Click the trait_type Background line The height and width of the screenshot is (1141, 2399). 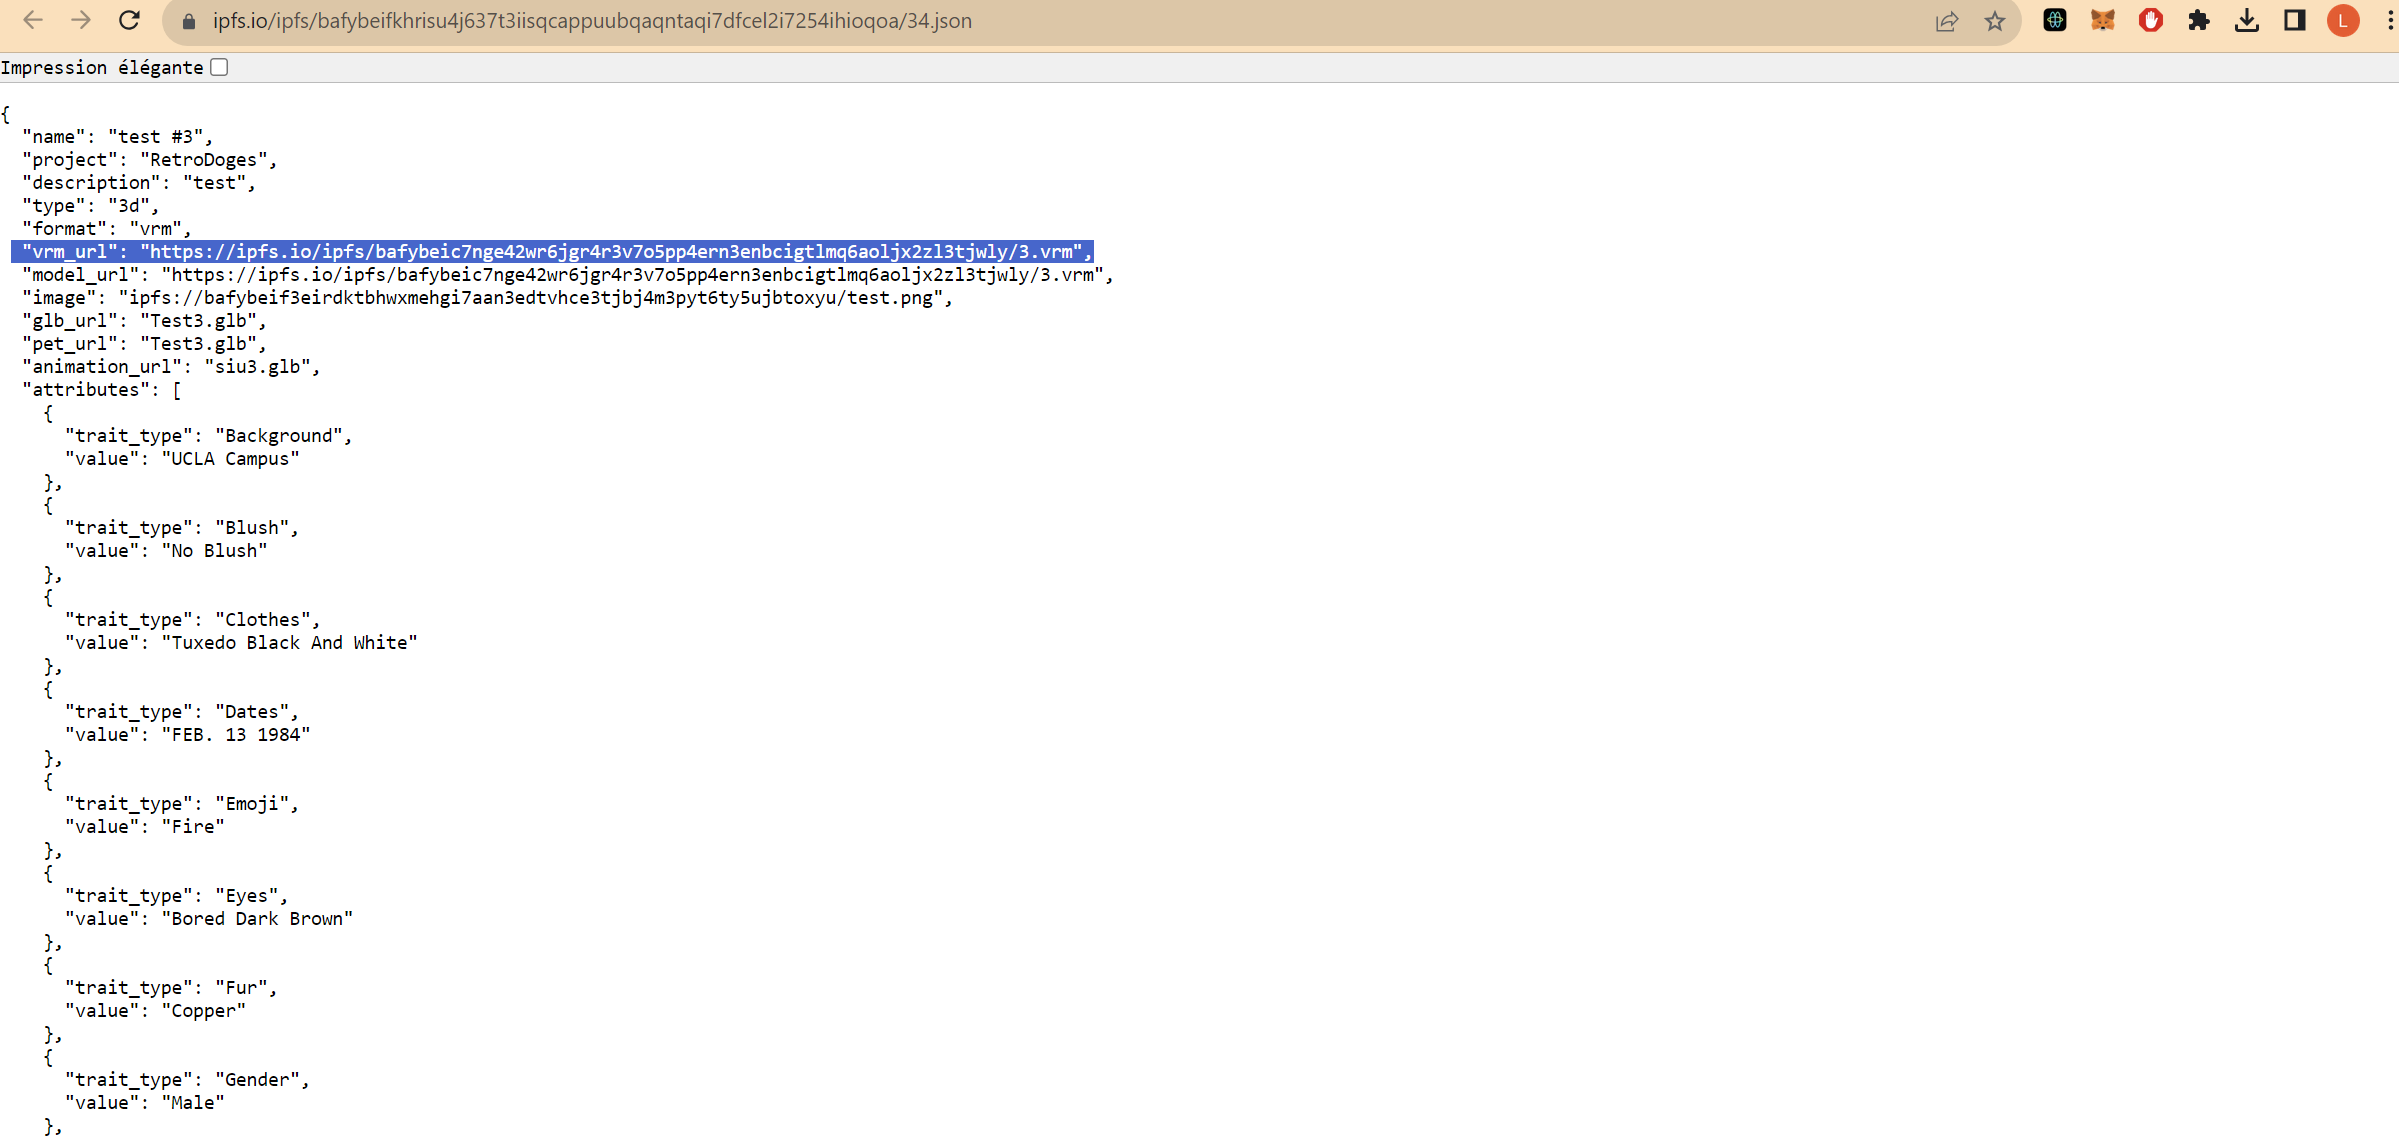(x=208, y=436)
